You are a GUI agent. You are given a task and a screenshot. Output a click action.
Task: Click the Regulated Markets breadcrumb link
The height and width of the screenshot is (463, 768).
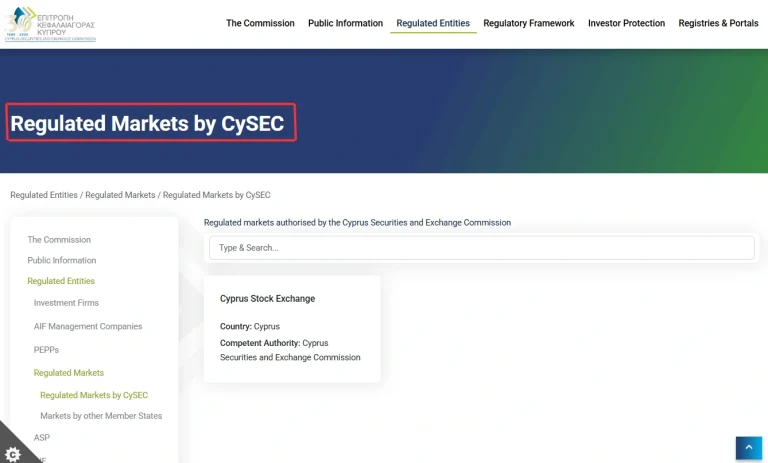[x=120, y=195]
